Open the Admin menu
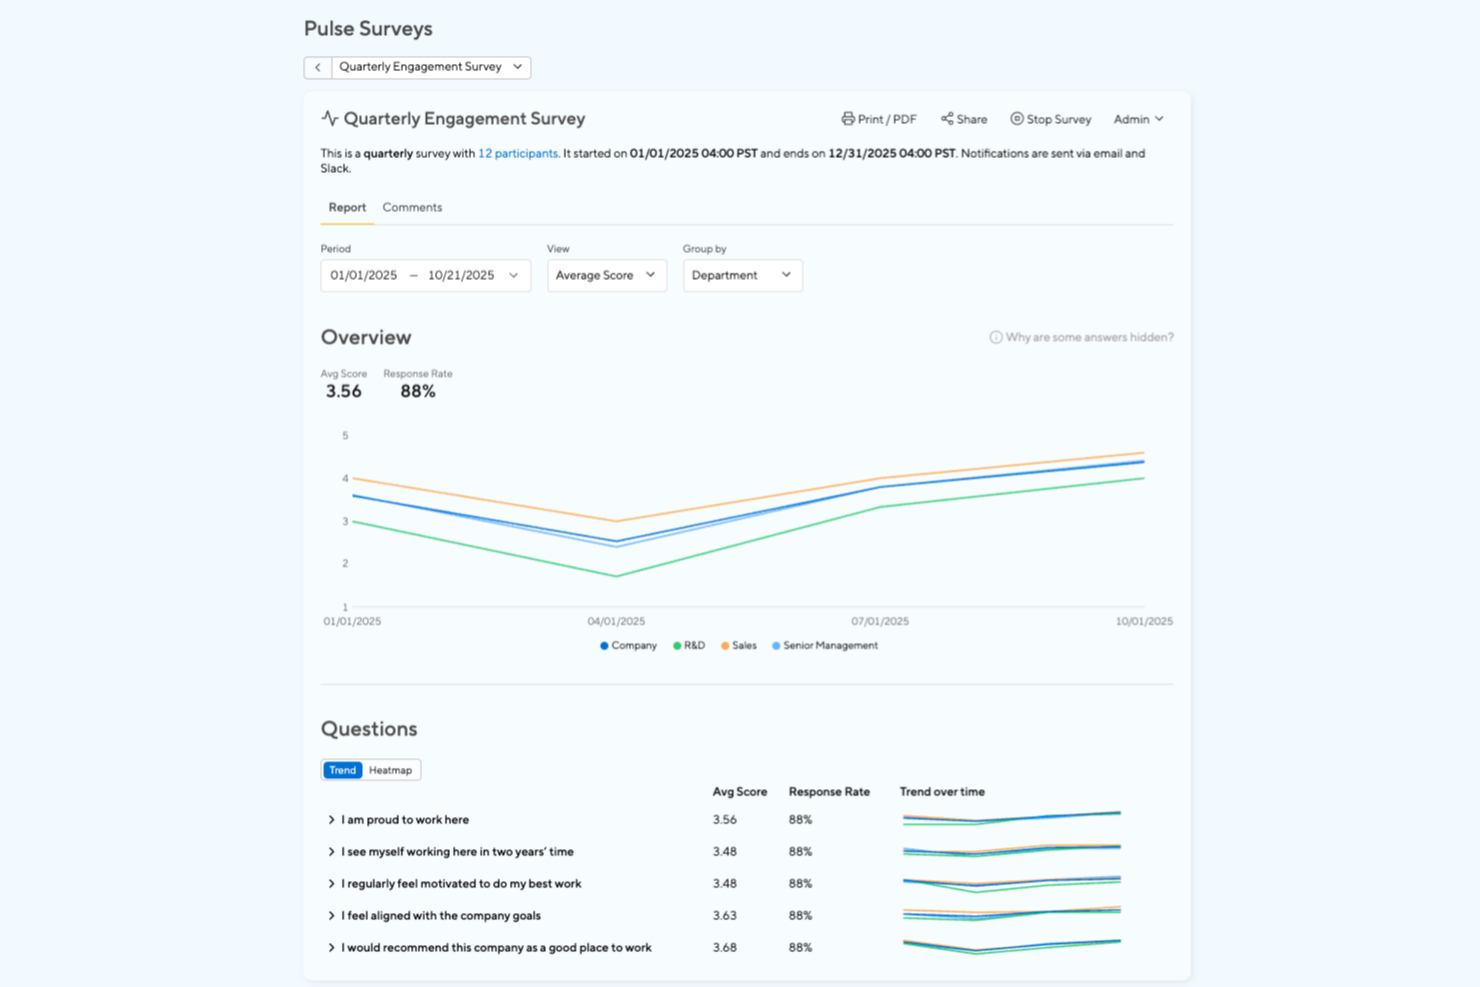The image size is (1480, 987). pos(1138,119)
